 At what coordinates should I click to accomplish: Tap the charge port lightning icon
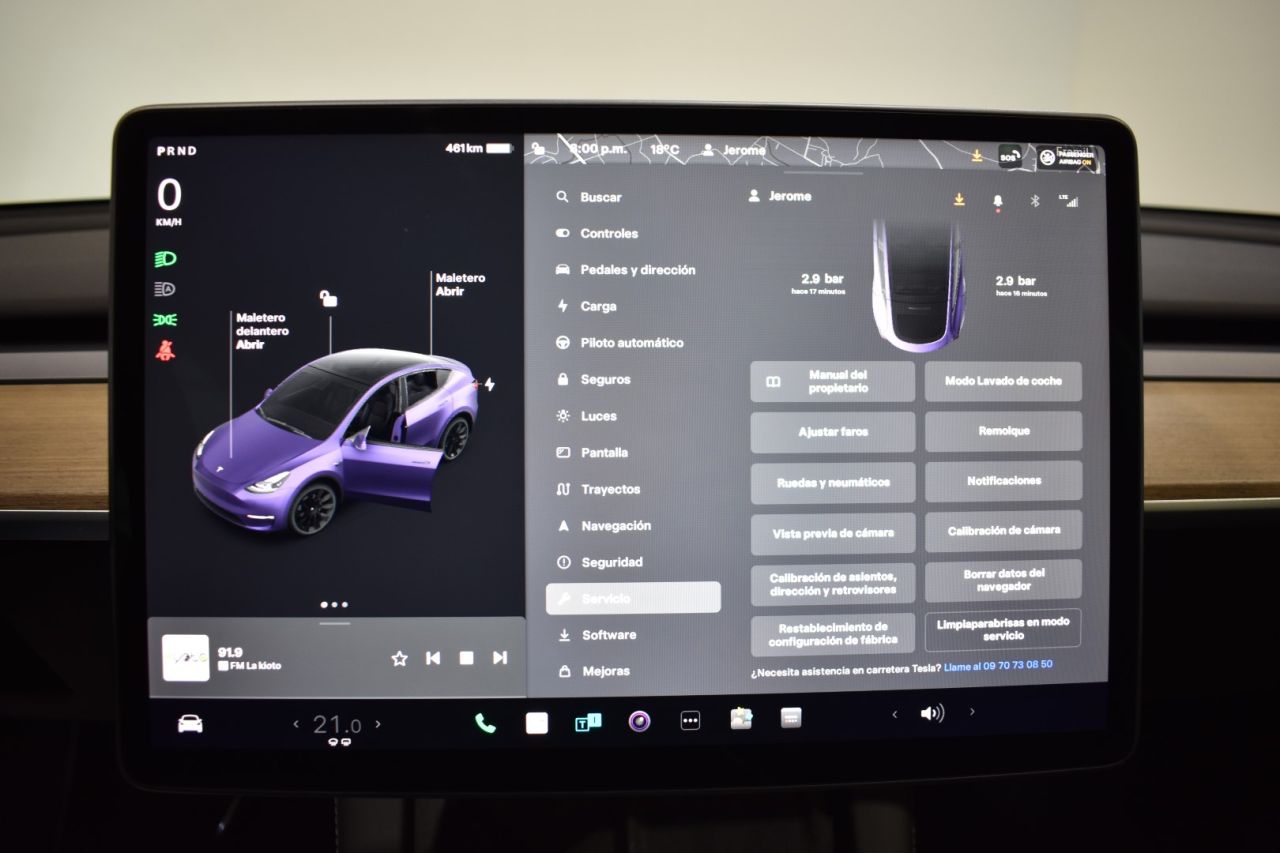(x=489, y=383)
